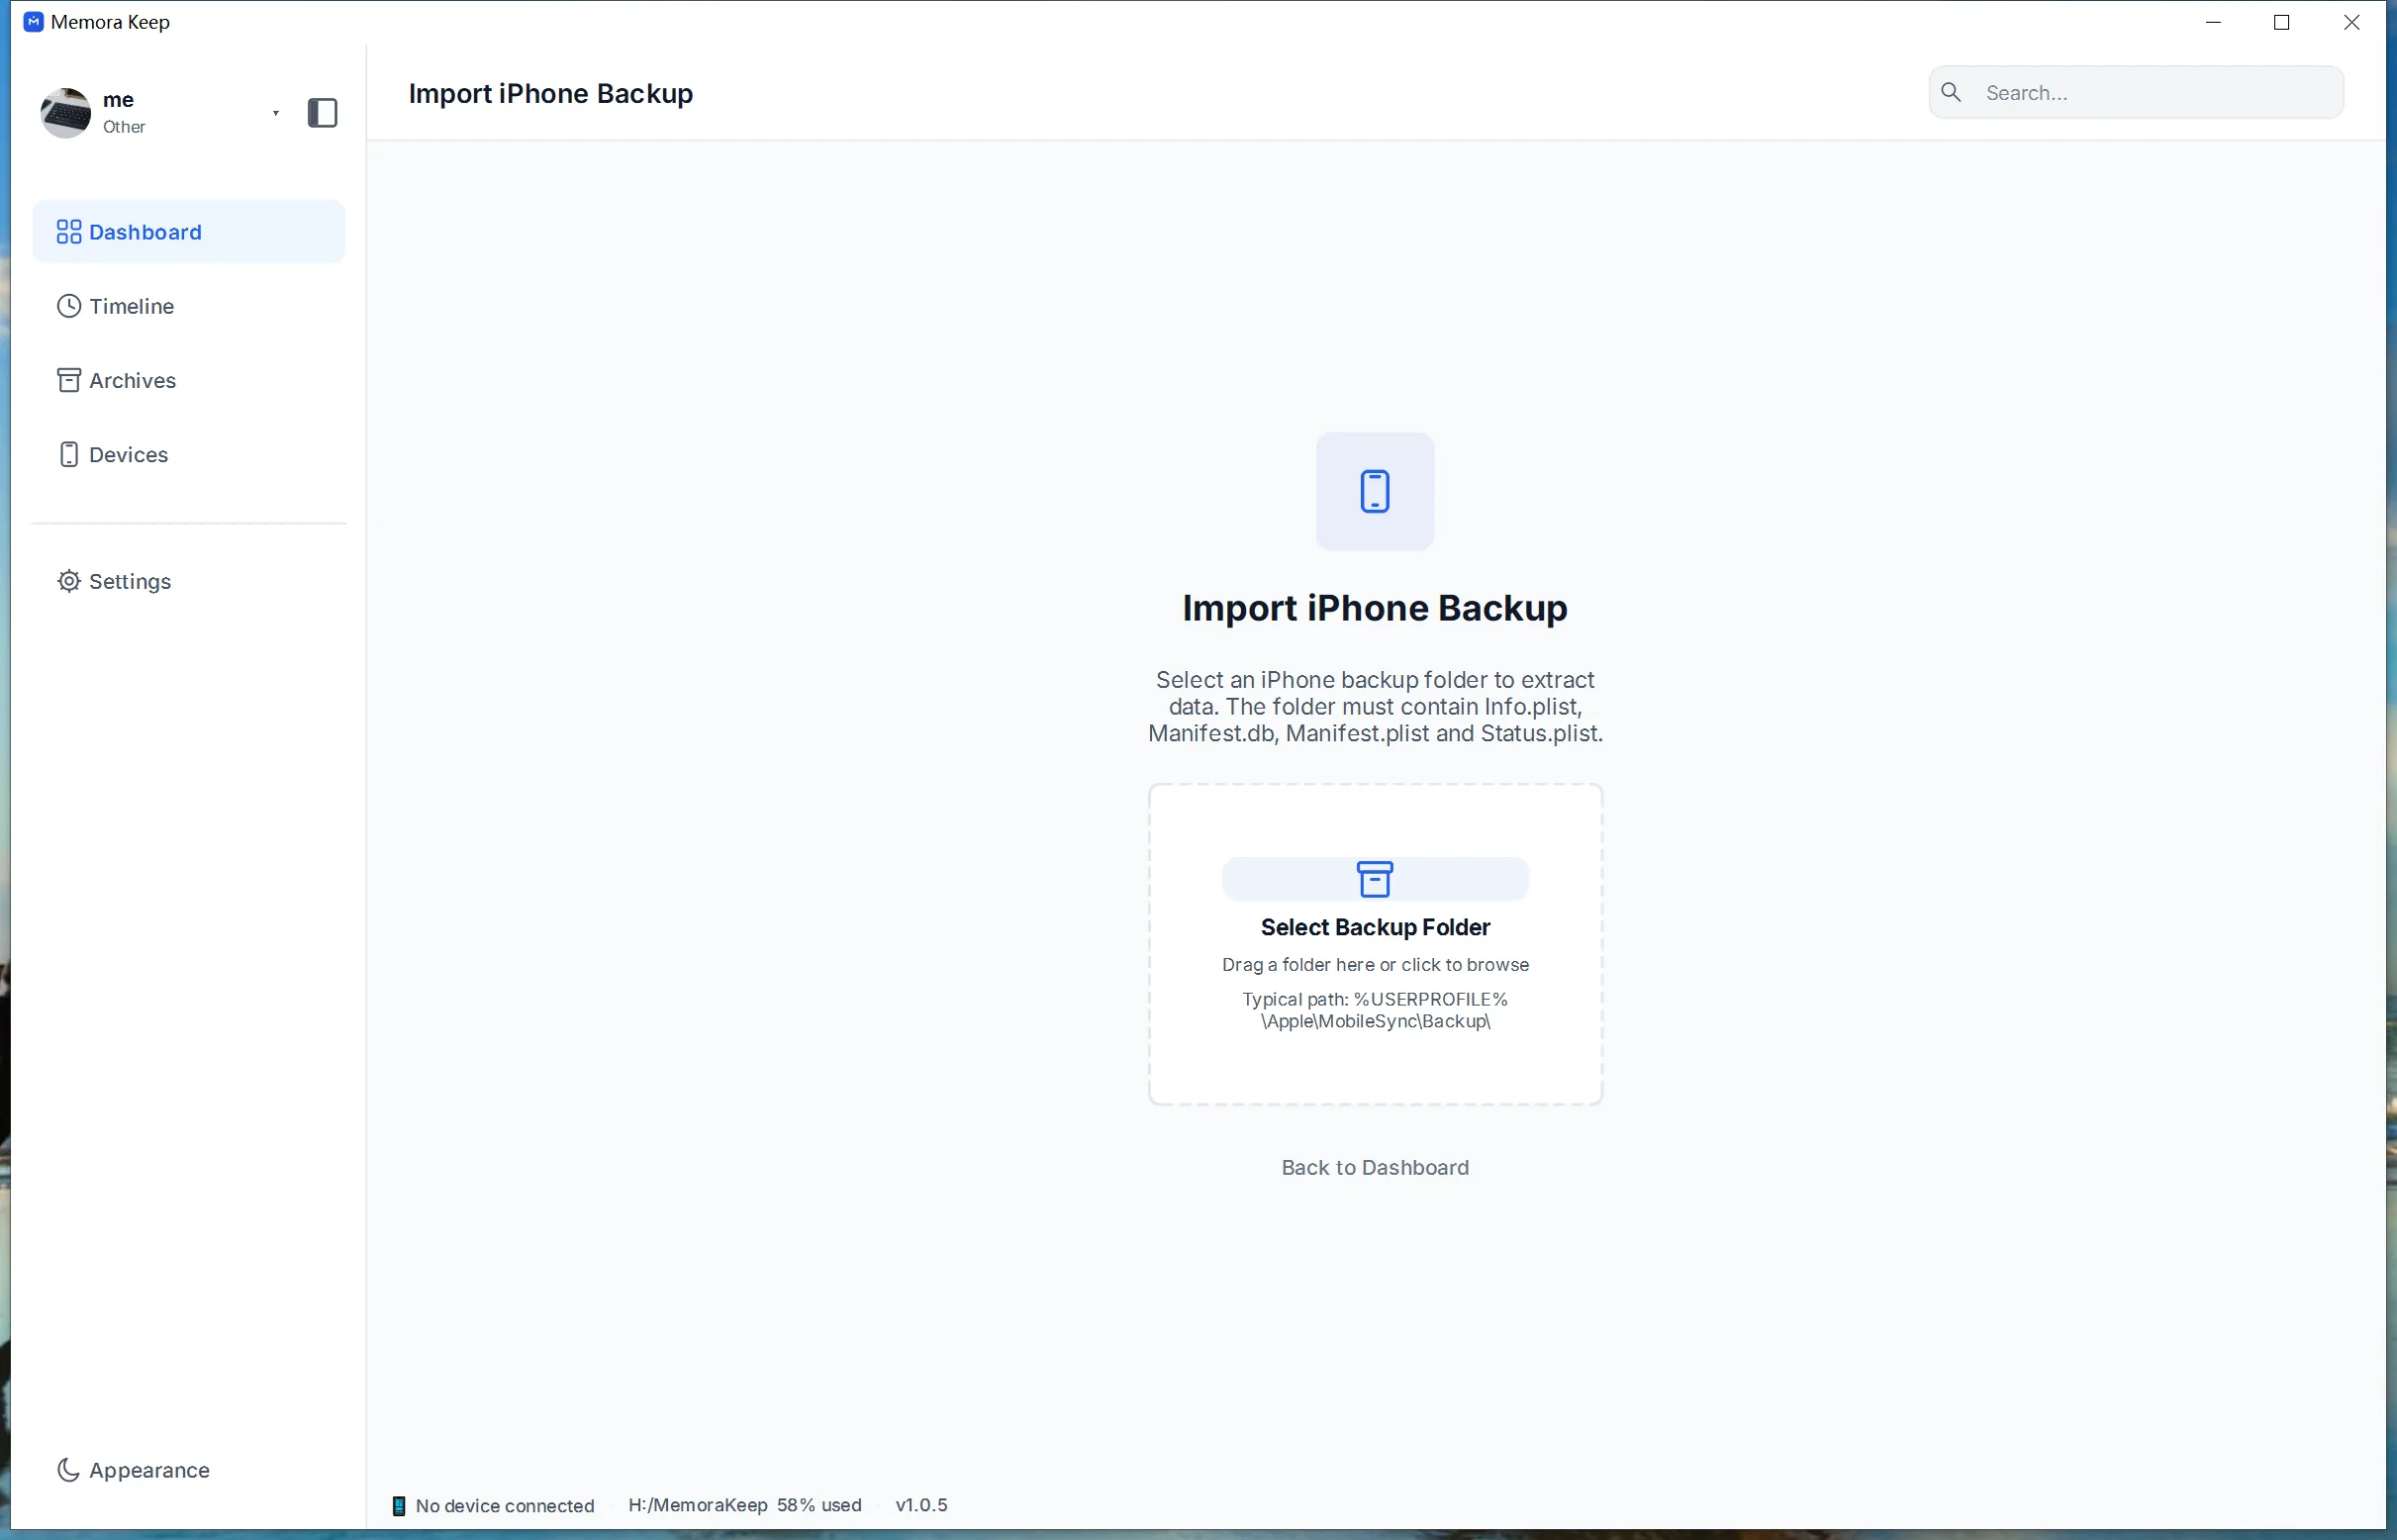Open the Dashboard section
Image resolution: width=2397 pixels, height=1540 pixels.
point(189,232)
